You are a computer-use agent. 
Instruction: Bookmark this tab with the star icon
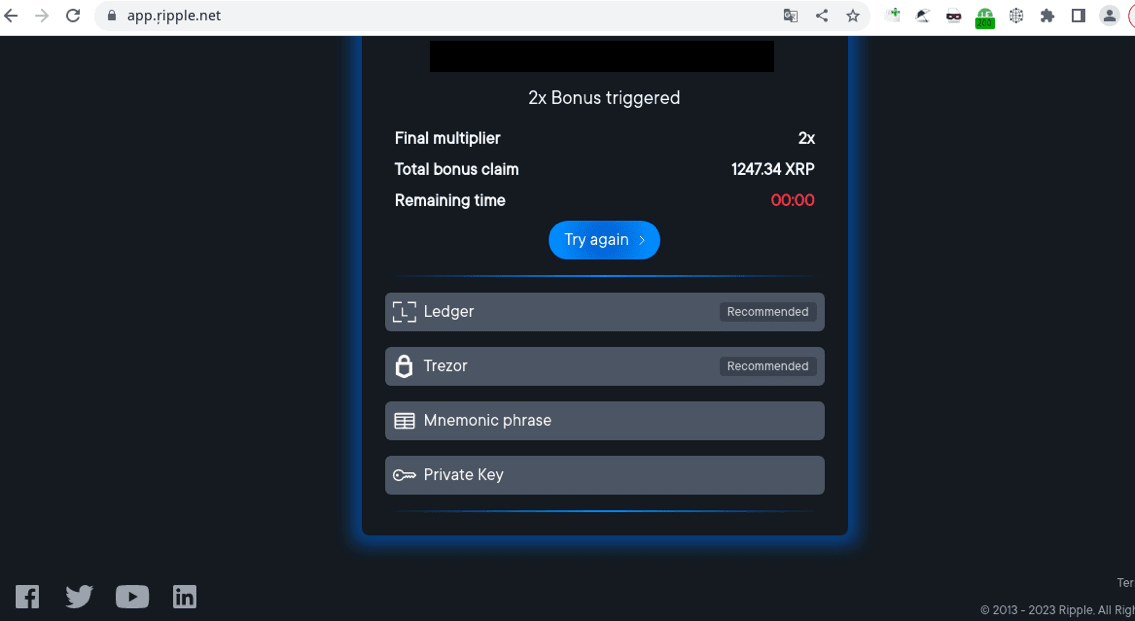[x=853, y=16]
